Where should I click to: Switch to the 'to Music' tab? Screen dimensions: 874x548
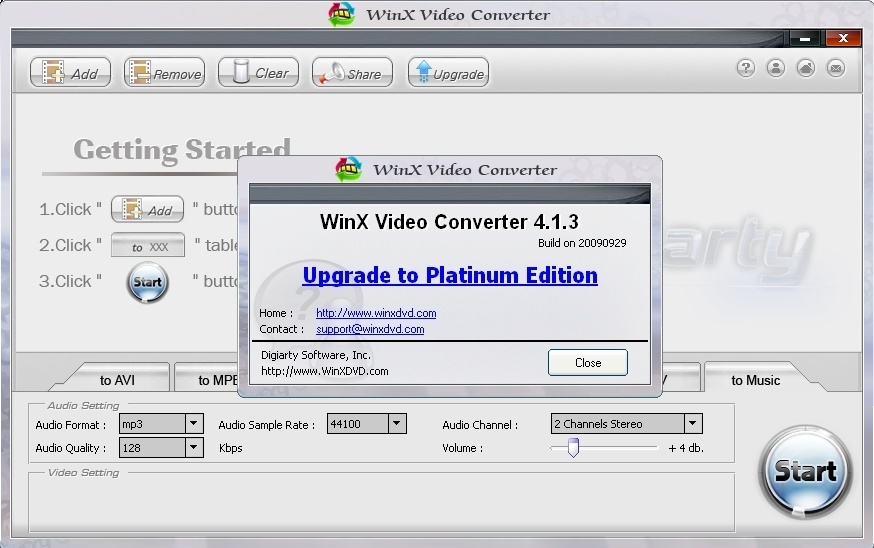[755, 380]
